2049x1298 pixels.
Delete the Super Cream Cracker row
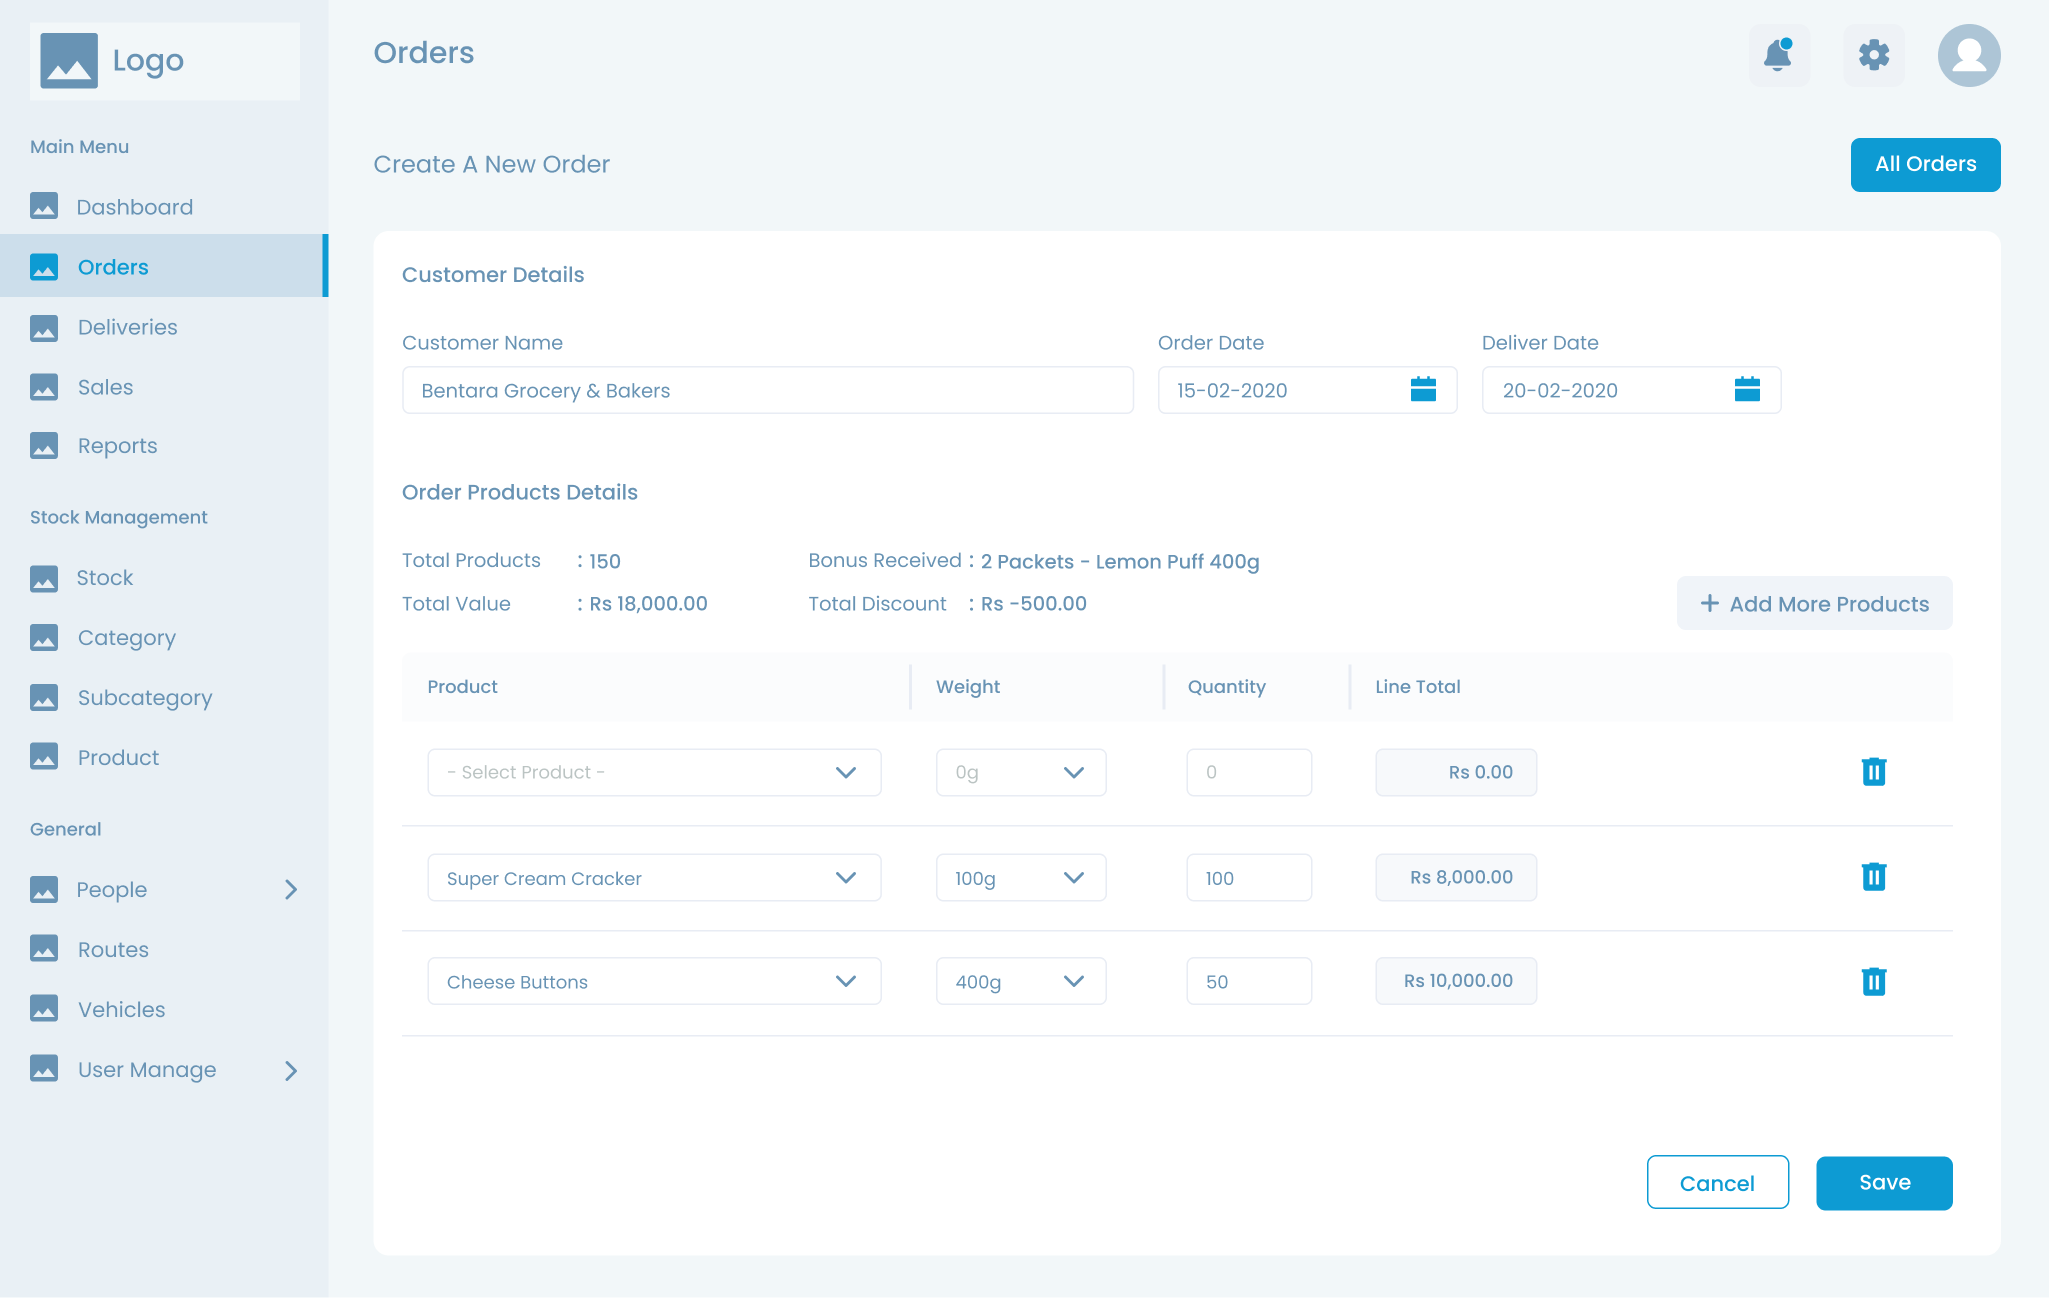coord(1874,877)
